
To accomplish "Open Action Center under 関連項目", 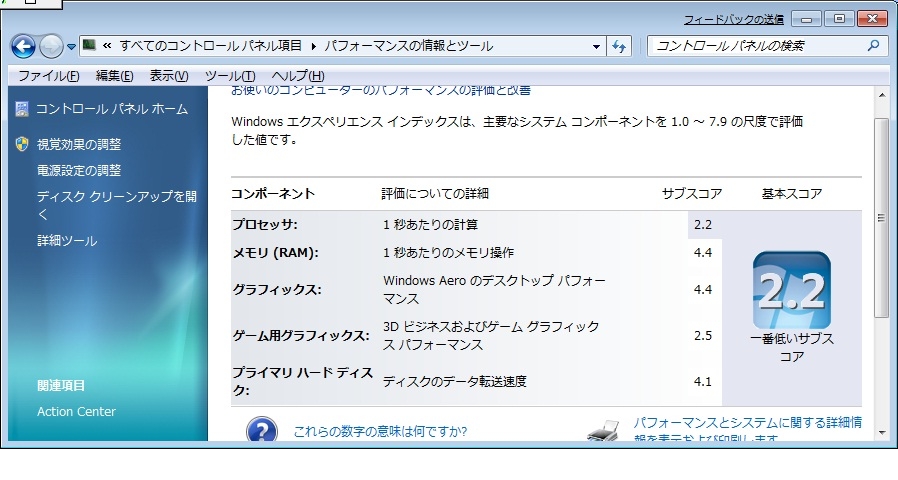I will (76, 411).
